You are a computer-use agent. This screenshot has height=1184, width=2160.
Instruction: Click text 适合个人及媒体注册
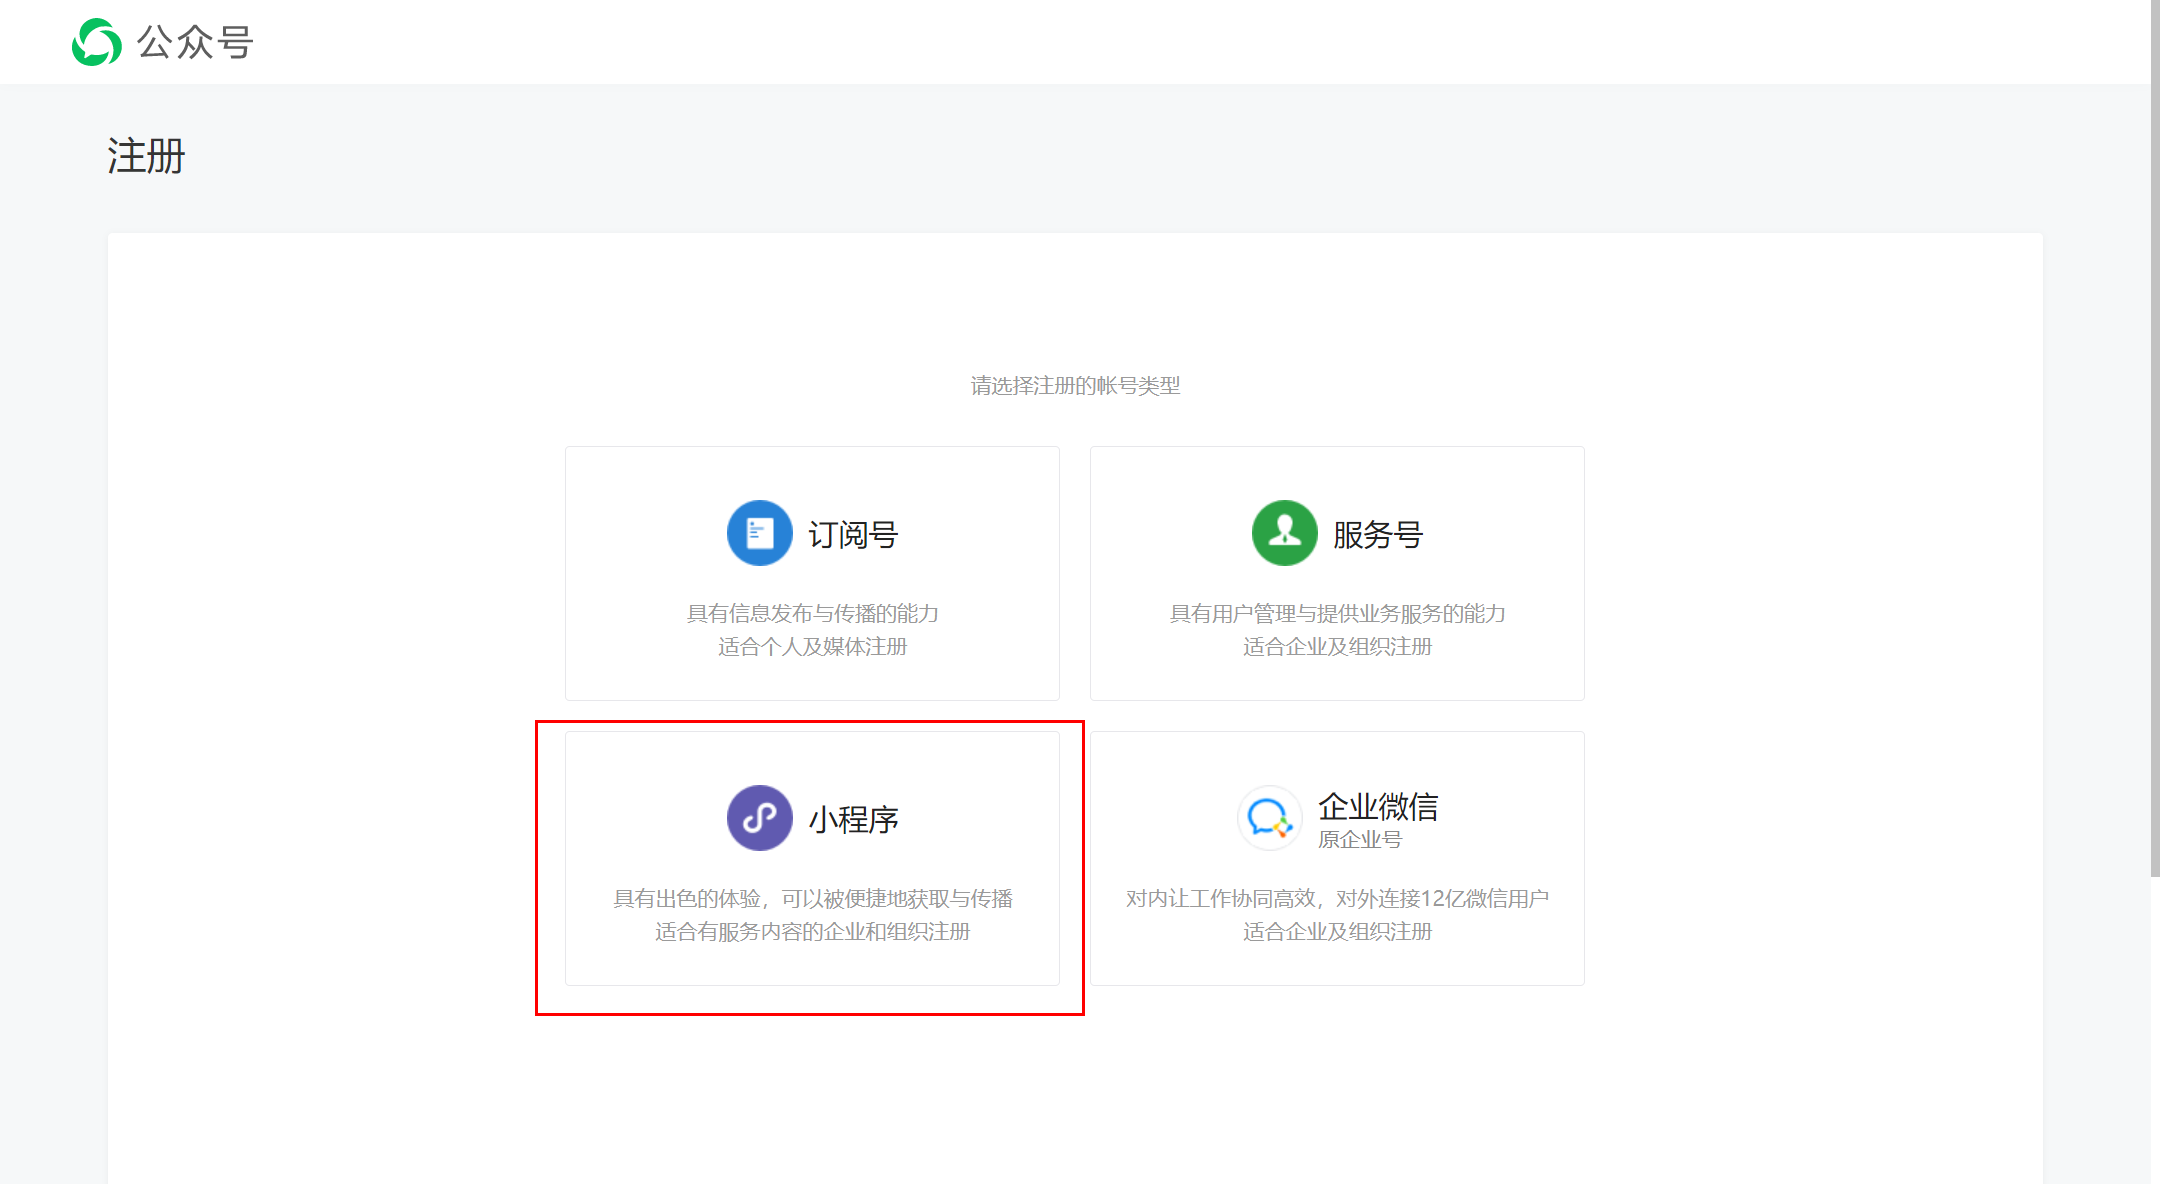[x=812, y=647]
